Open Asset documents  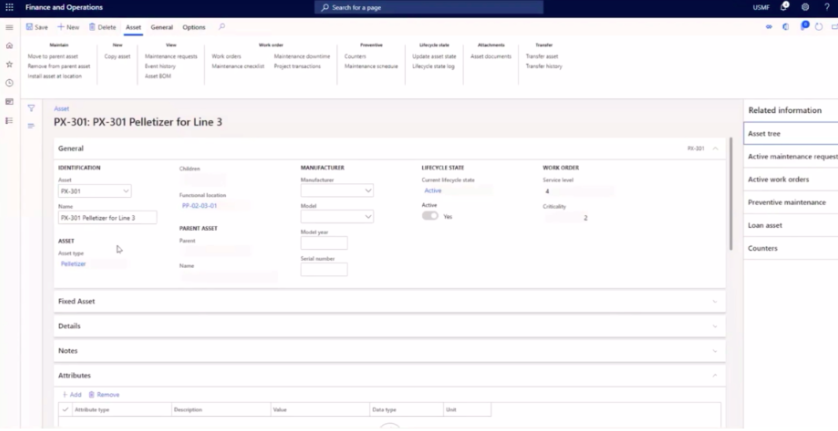pos(491,56)
